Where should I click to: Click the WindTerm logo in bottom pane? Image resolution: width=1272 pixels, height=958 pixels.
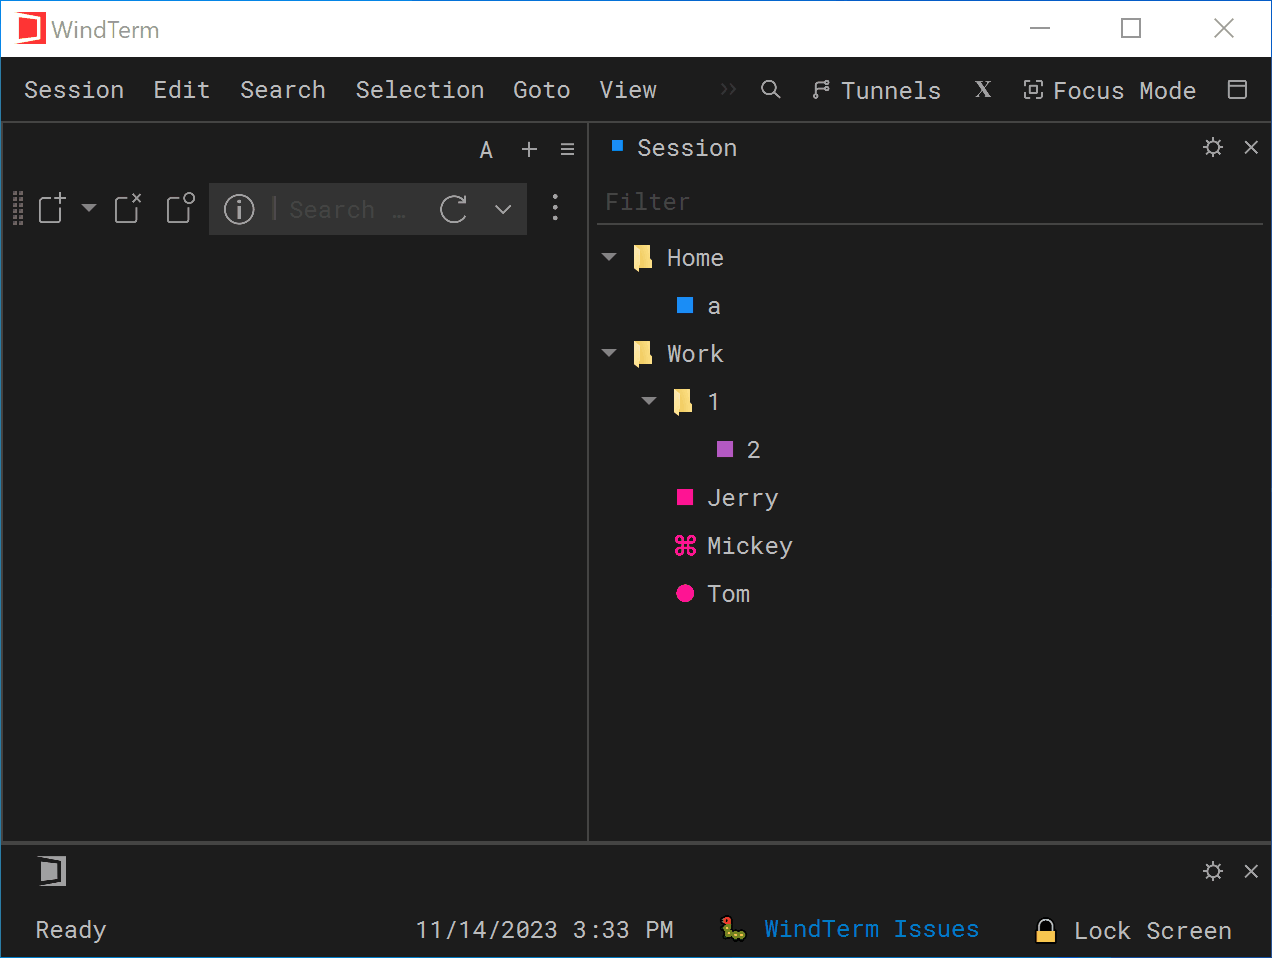pos(52,871)
